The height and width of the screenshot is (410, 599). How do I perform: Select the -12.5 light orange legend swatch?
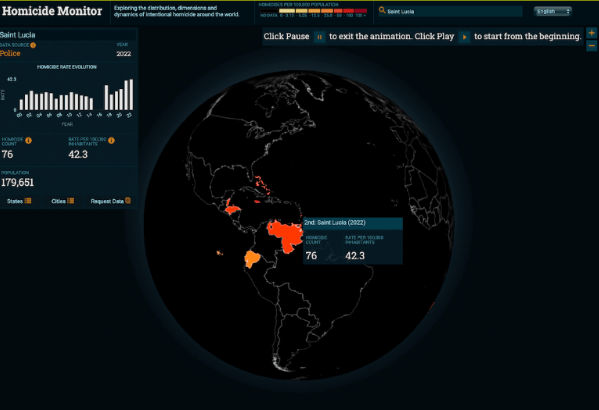pos(314,11)
